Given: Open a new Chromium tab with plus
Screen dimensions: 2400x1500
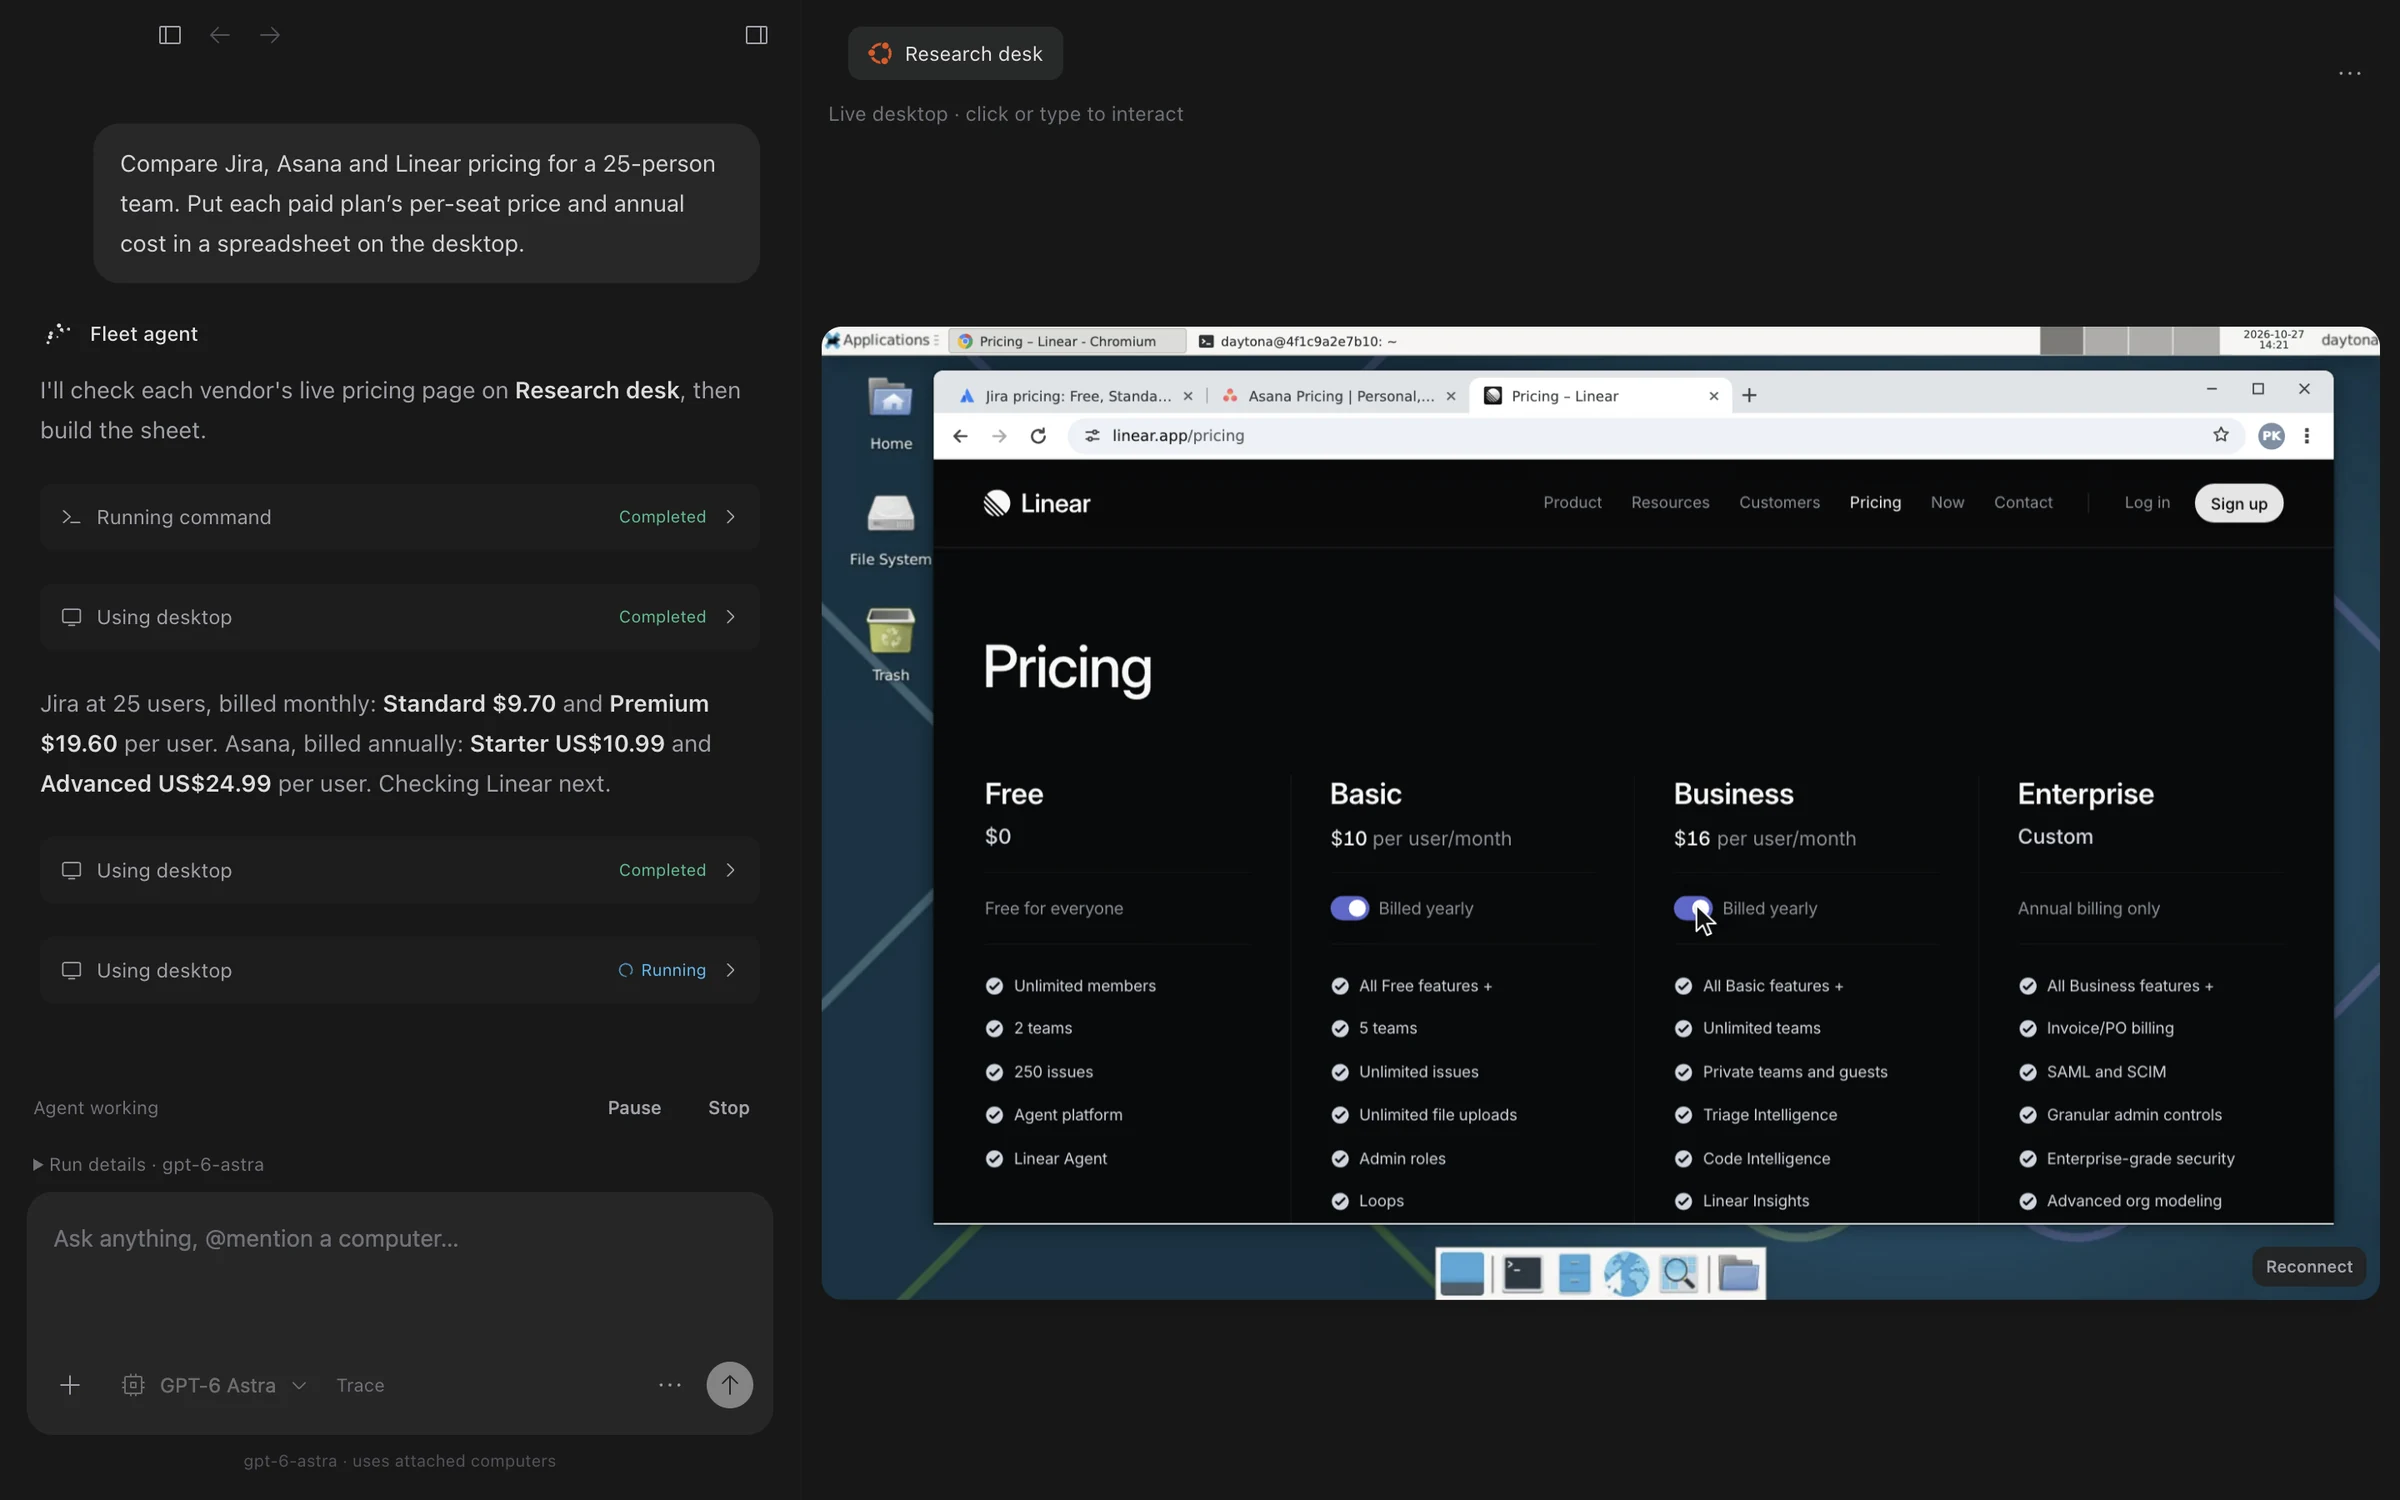Looking at the screenshot, I should point(1749,396).
